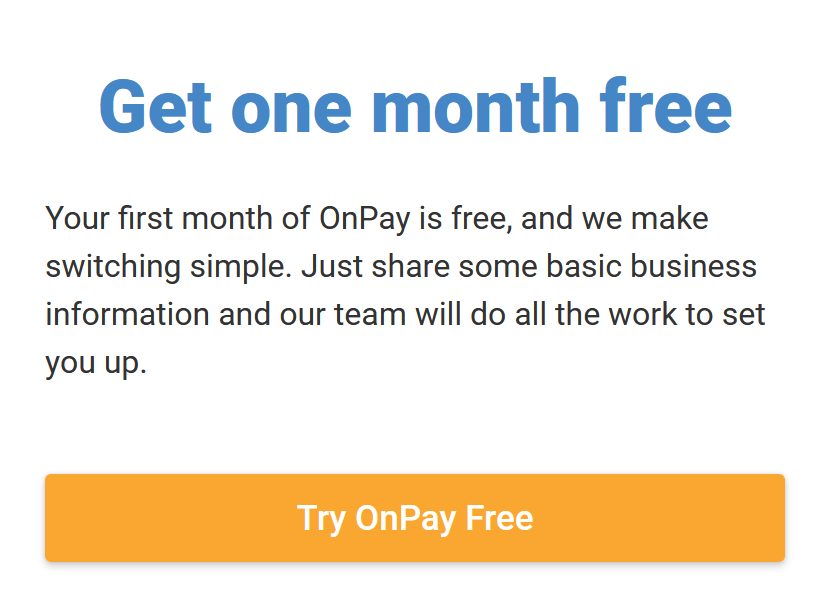This screenshot has width=830, height=598.
Task: Click the words 'basic business' in the paragraph
Action: pyautogui.click(x=651, y=266)
